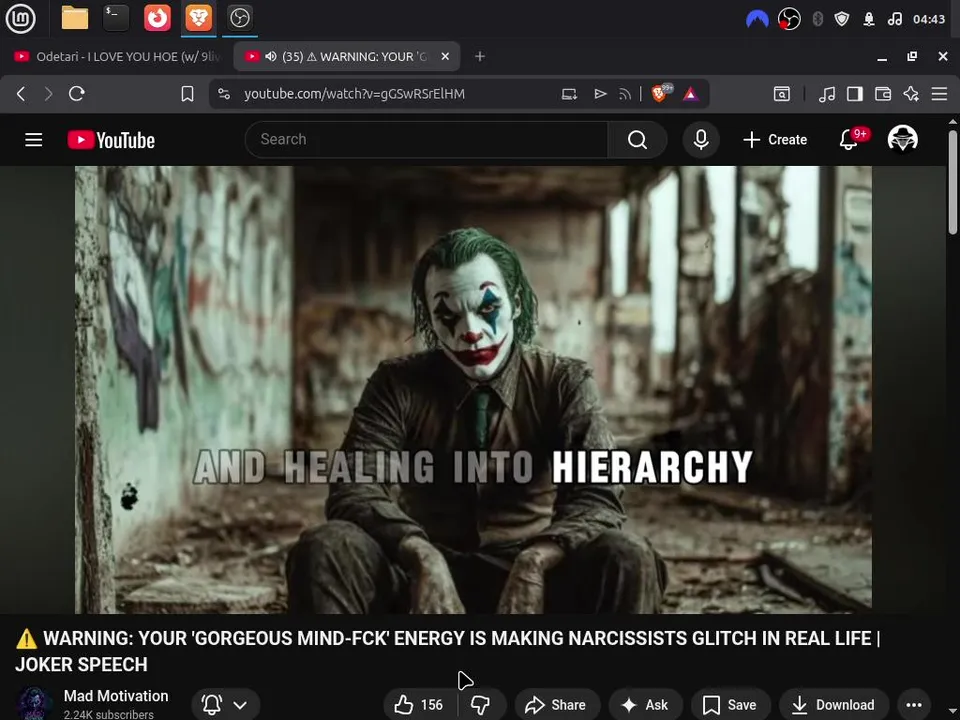
Task: Focus the YouTube Search box
Action: pos(426,140)
